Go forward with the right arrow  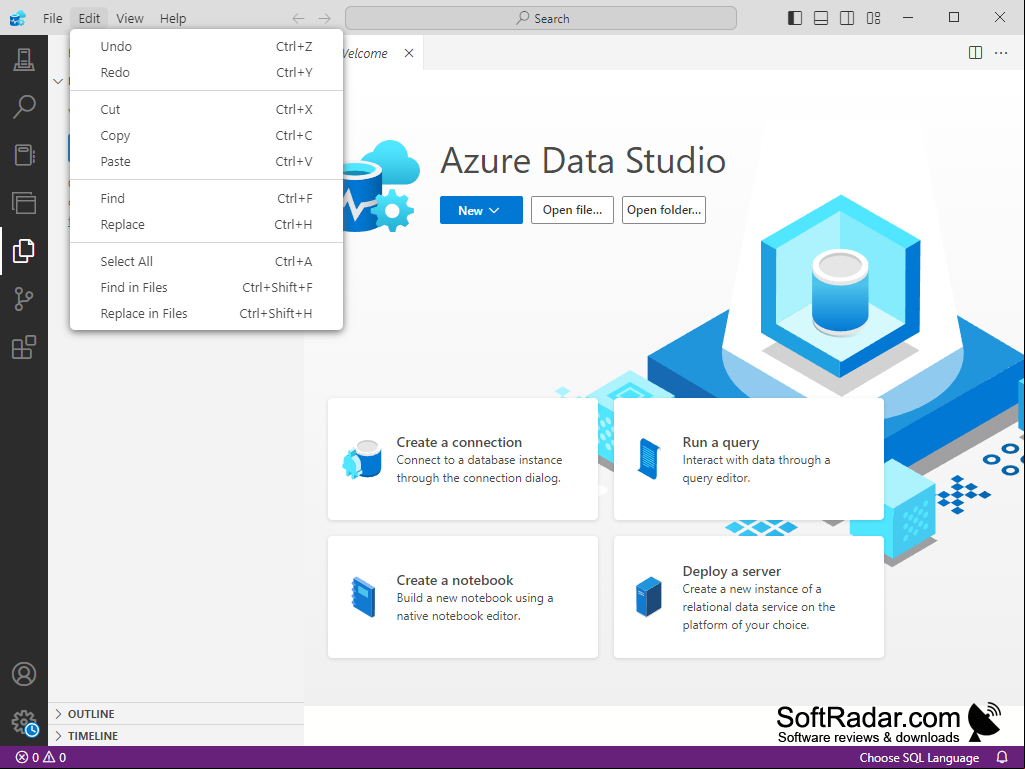[324, 18]
